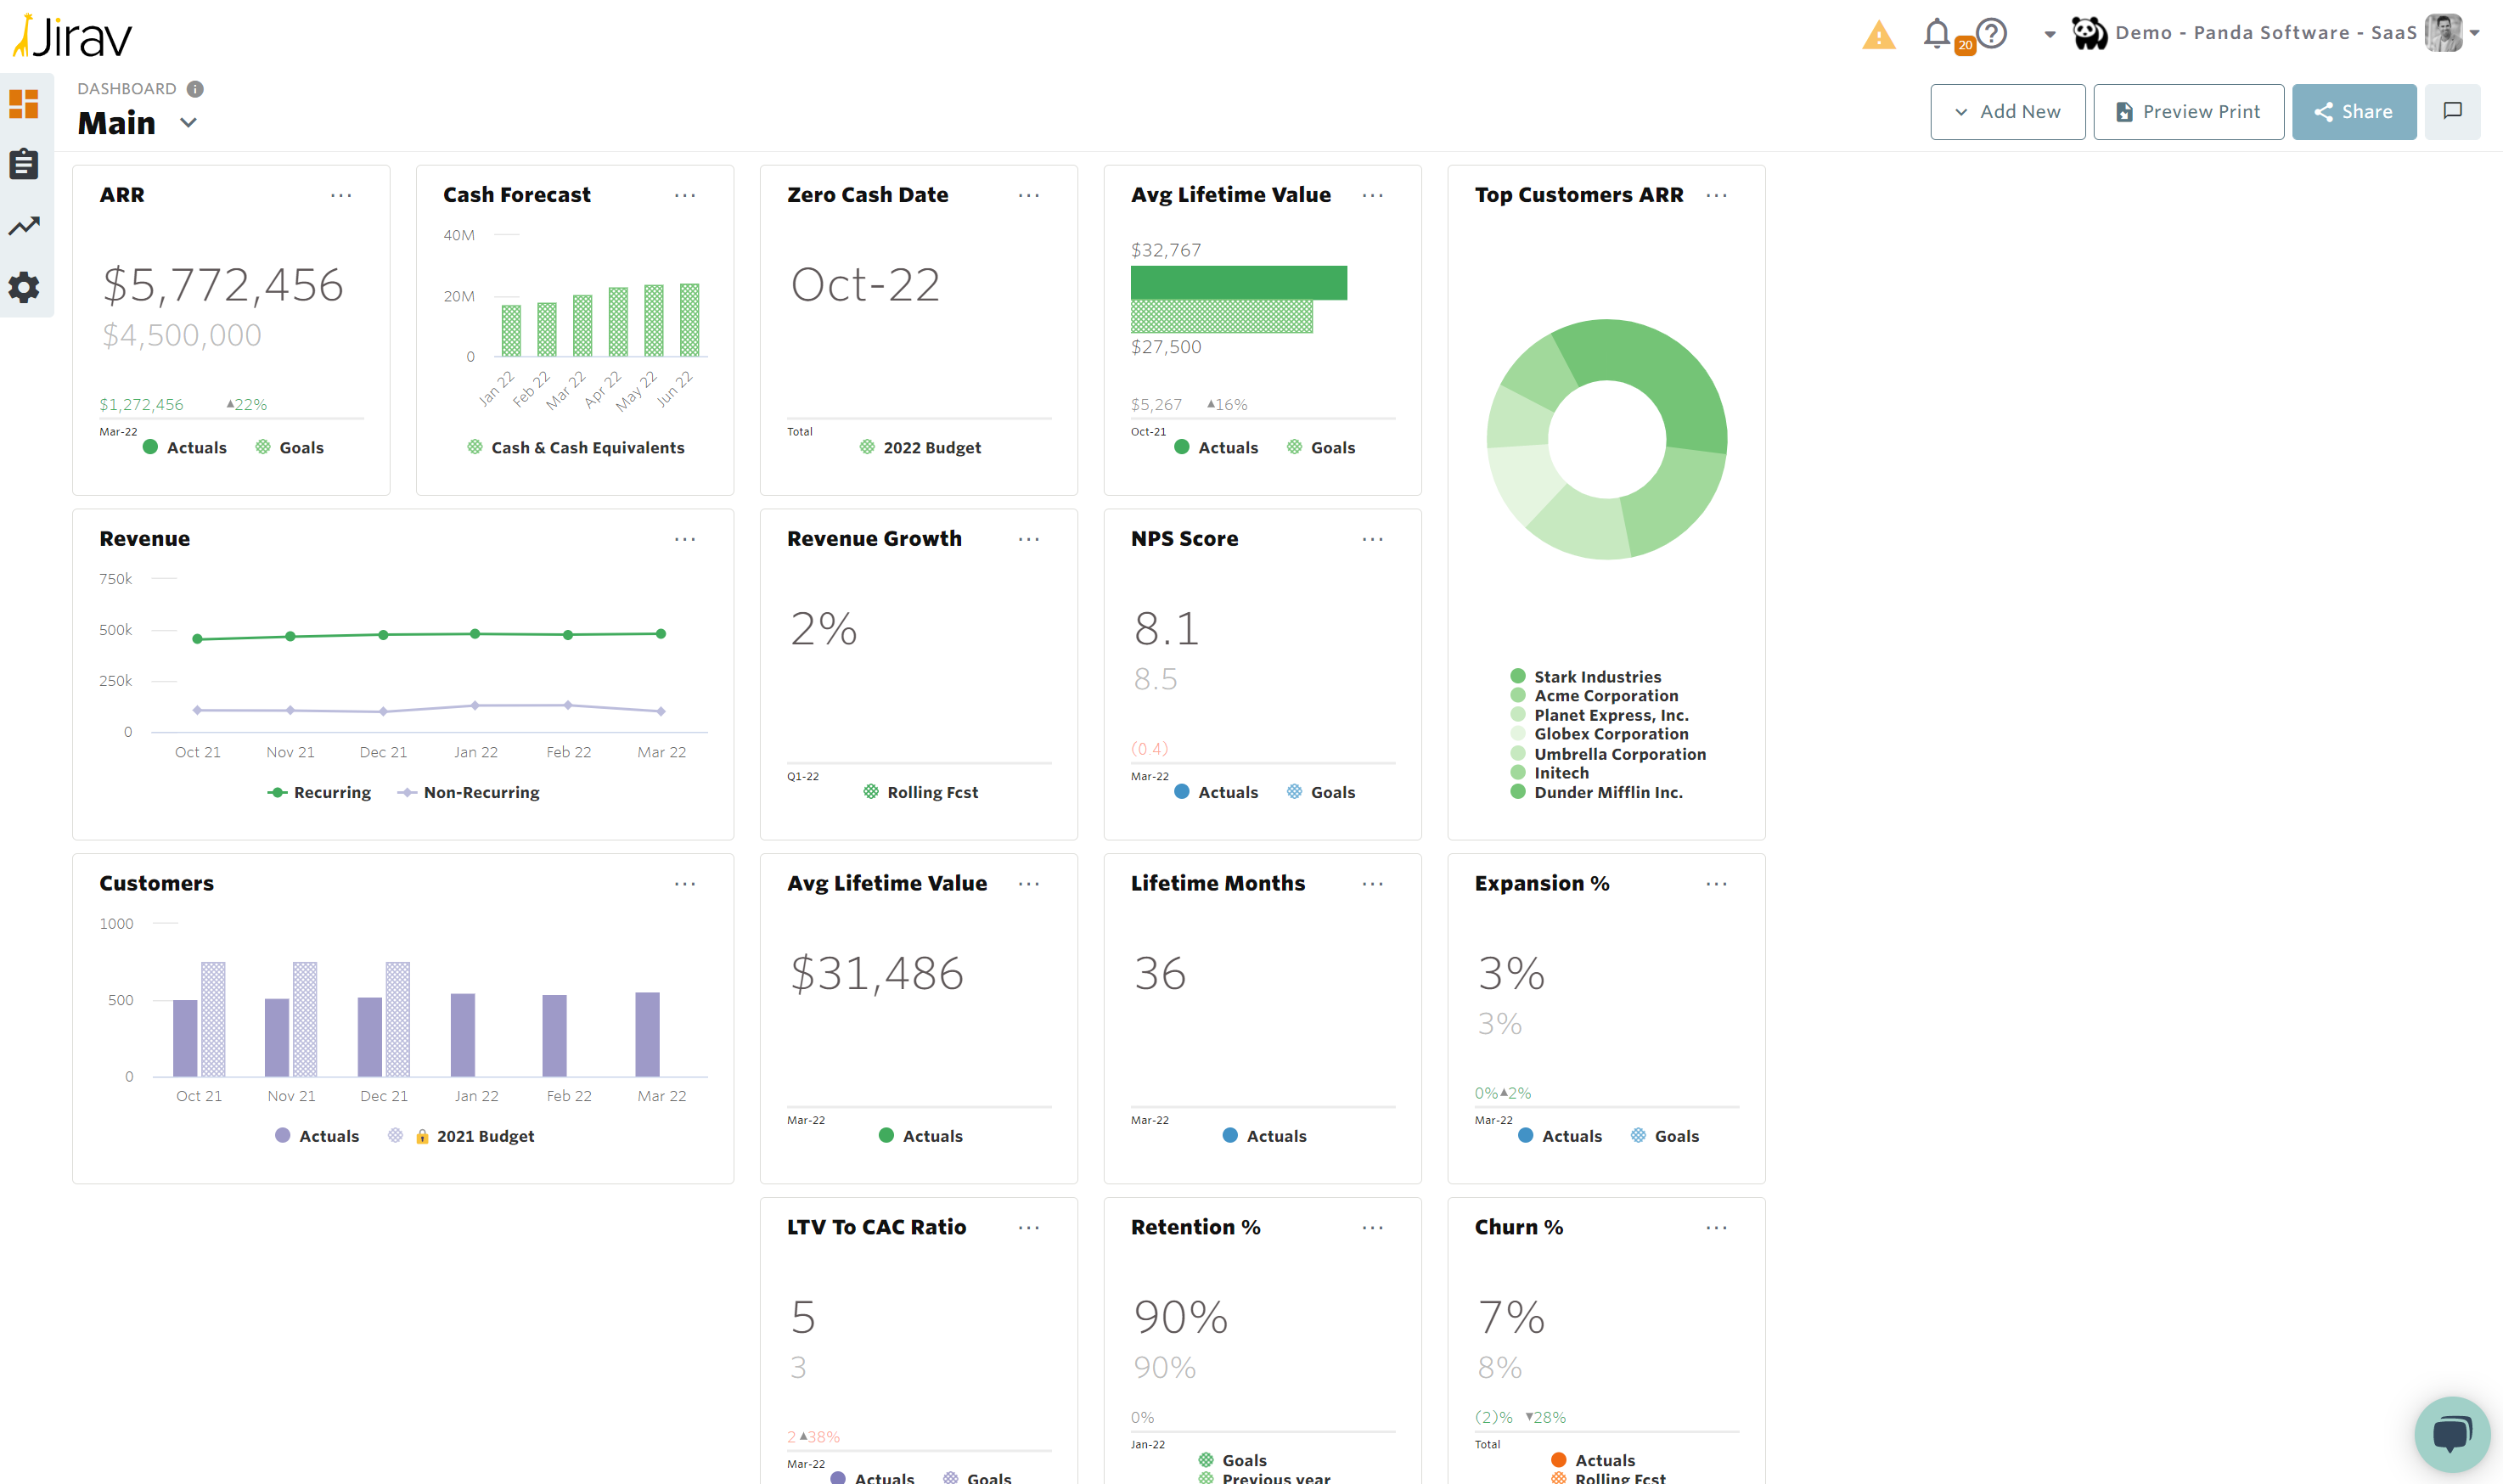This screenshot has height=1484, width=2503.
Task: Click the Share button
Action: click(2354, 111)
